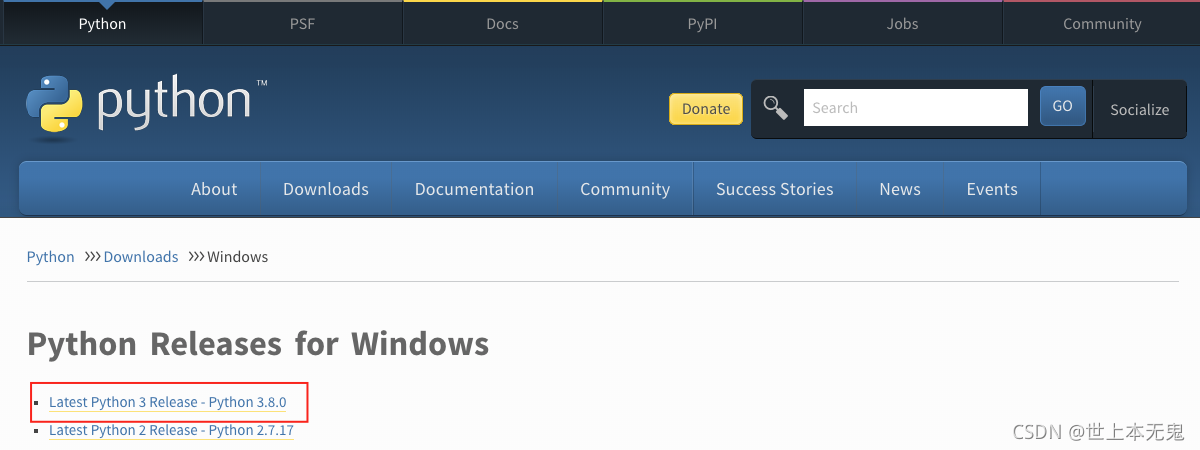Image resolution: width=1200 pixels, height=450 pixels.
Task: Open the News navigation menu
Action: 900,189
